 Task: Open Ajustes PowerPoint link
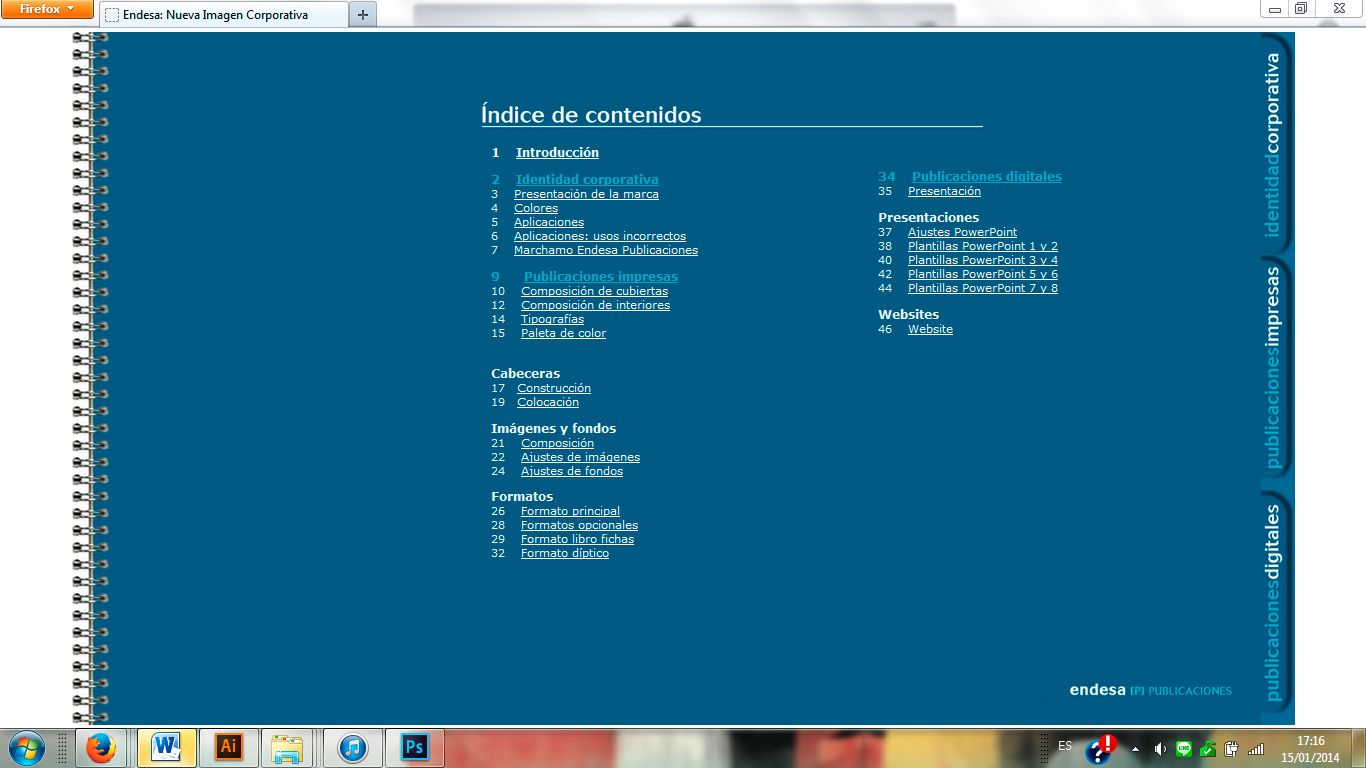click(962, 232)
